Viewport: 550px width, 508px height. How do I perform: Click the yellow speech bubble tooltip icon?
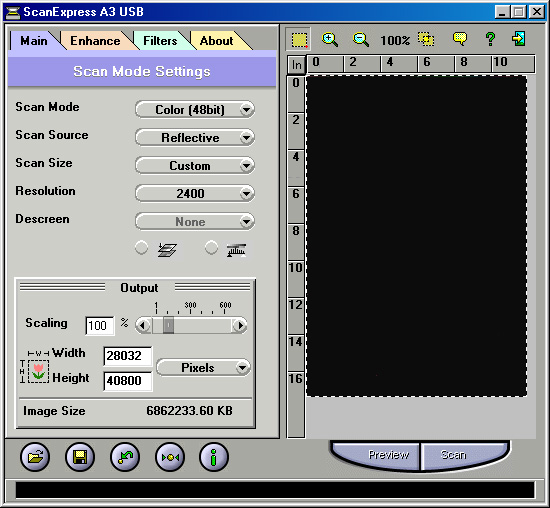(460, 39)
